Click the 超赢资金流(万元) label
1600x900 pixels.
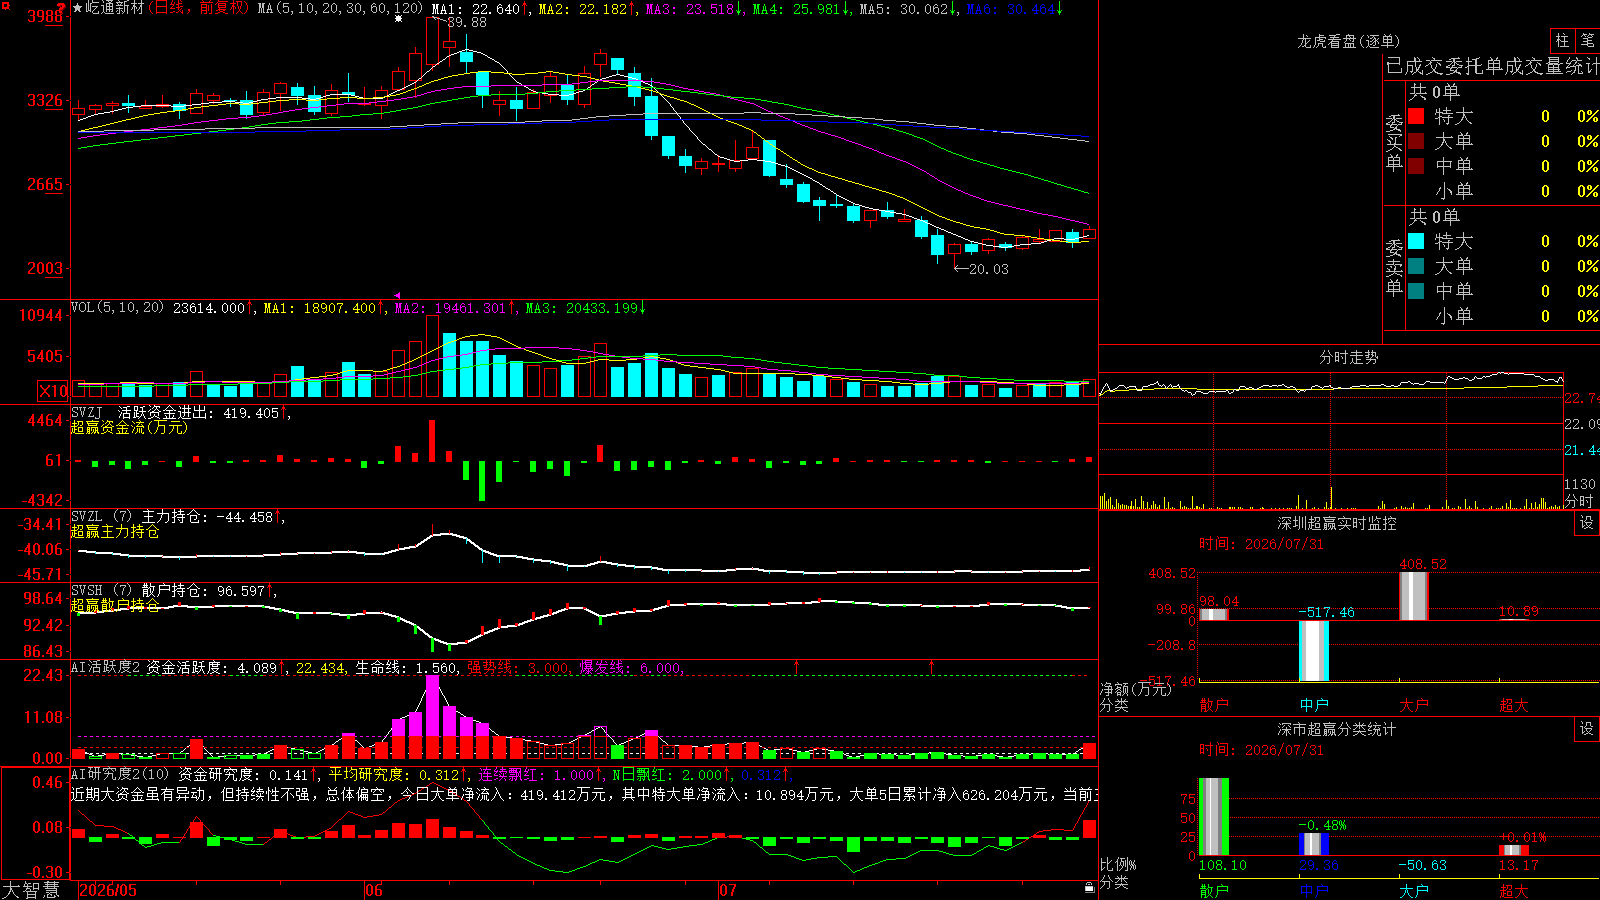point(129,427)
